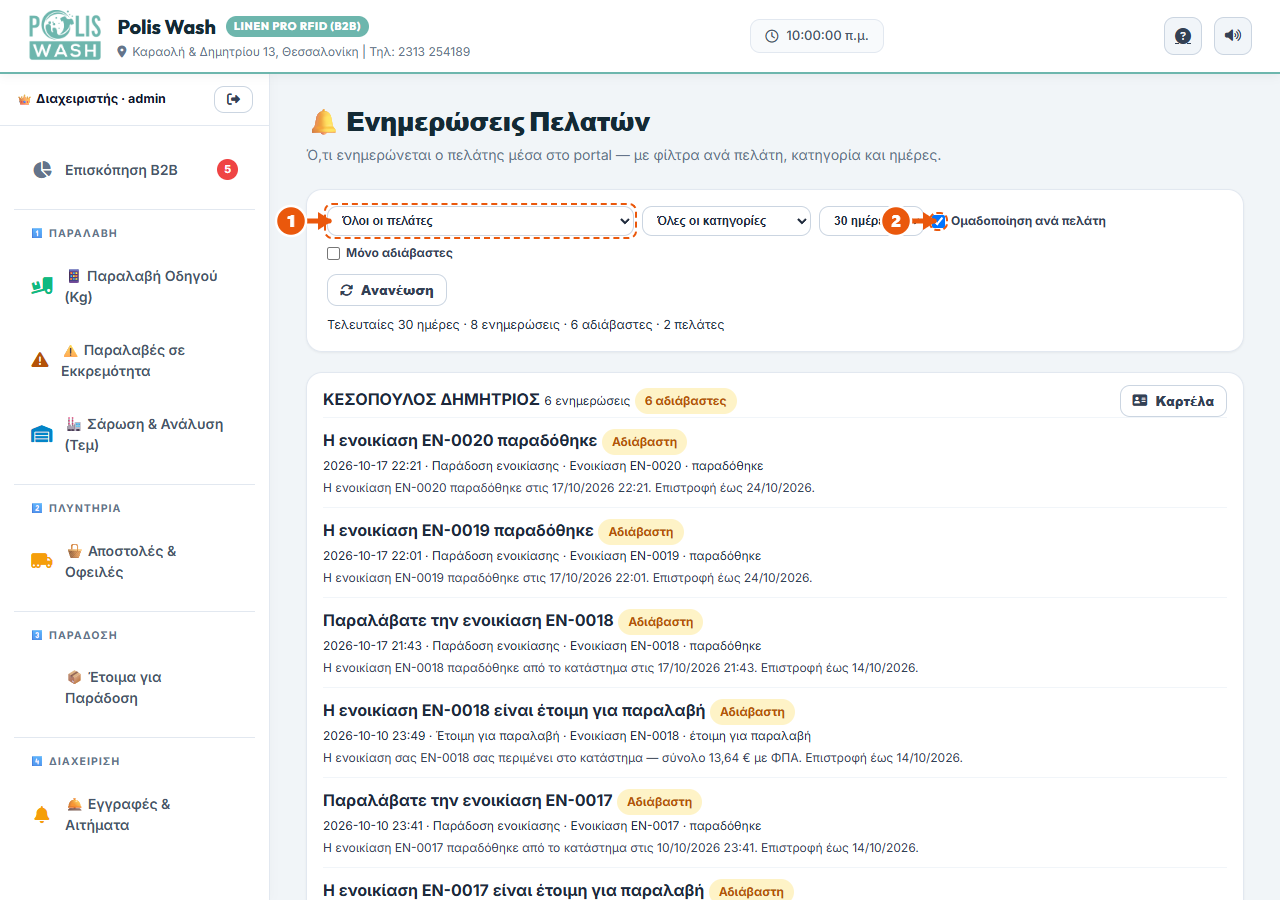Toggle the sound speaker button

pyautogui.click(x=1233, y=36)
